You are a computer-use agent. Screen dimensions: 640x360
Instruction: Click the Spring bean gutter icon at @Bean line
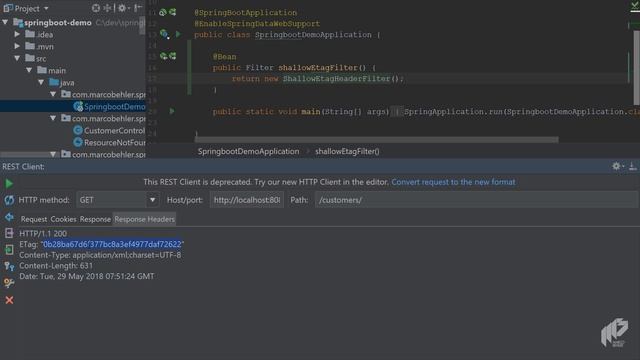click(x=164, y=56)
